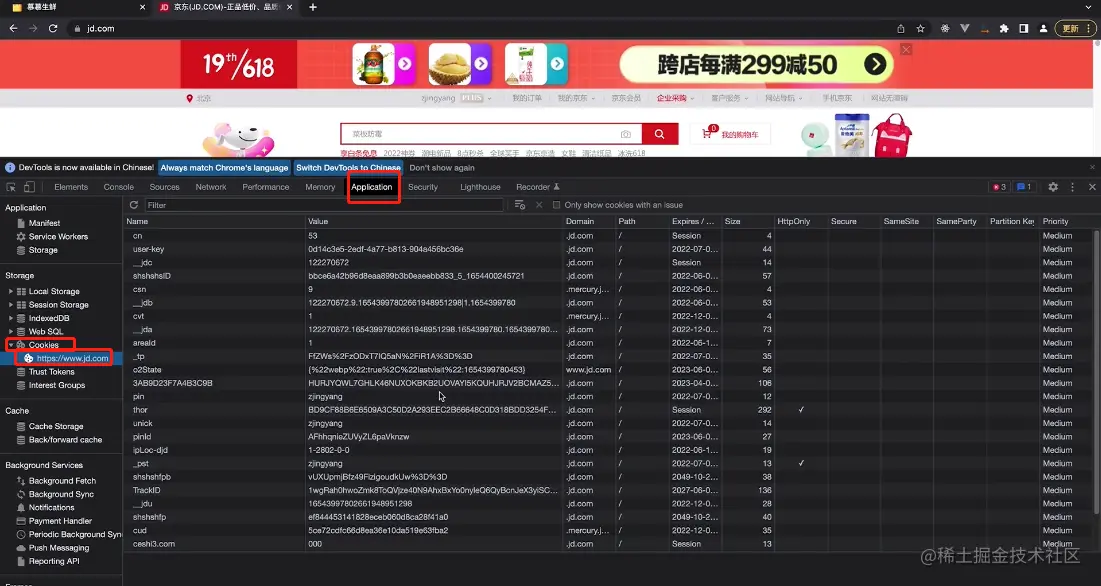Select the 'thor' cookie row
Image resolution: width=1101 pixels, height=586 pixels.
(x=608, y=410)
